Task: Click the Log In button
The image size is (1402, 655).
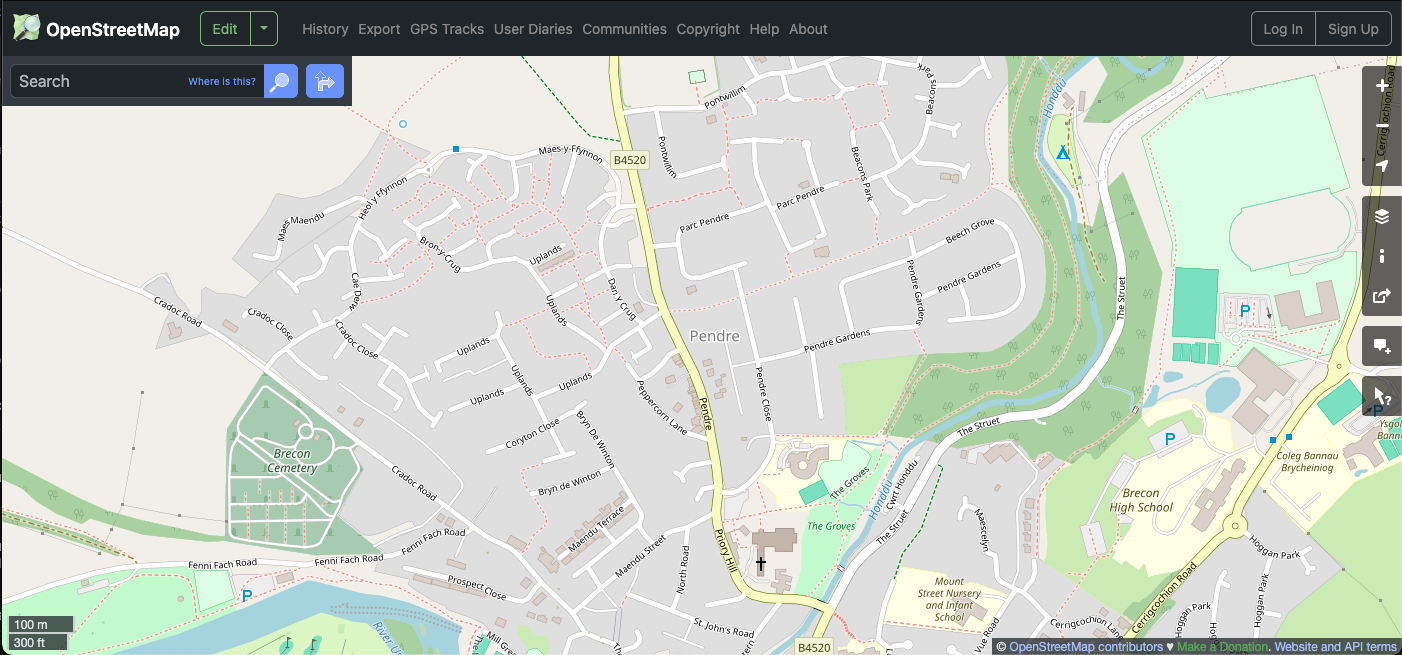Action: [x=1283, y=29]
